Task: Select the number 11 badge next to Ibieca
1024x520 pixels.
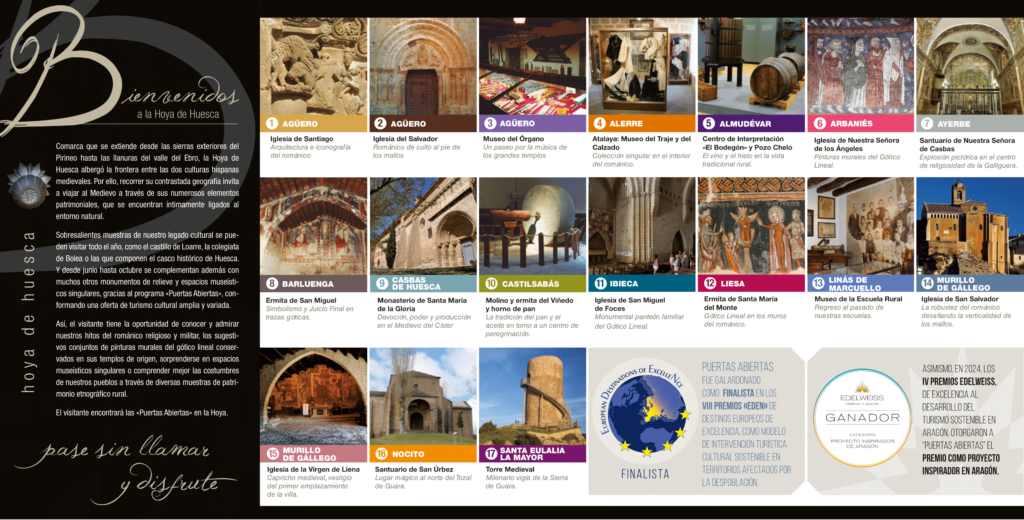Action: [600, 284]
